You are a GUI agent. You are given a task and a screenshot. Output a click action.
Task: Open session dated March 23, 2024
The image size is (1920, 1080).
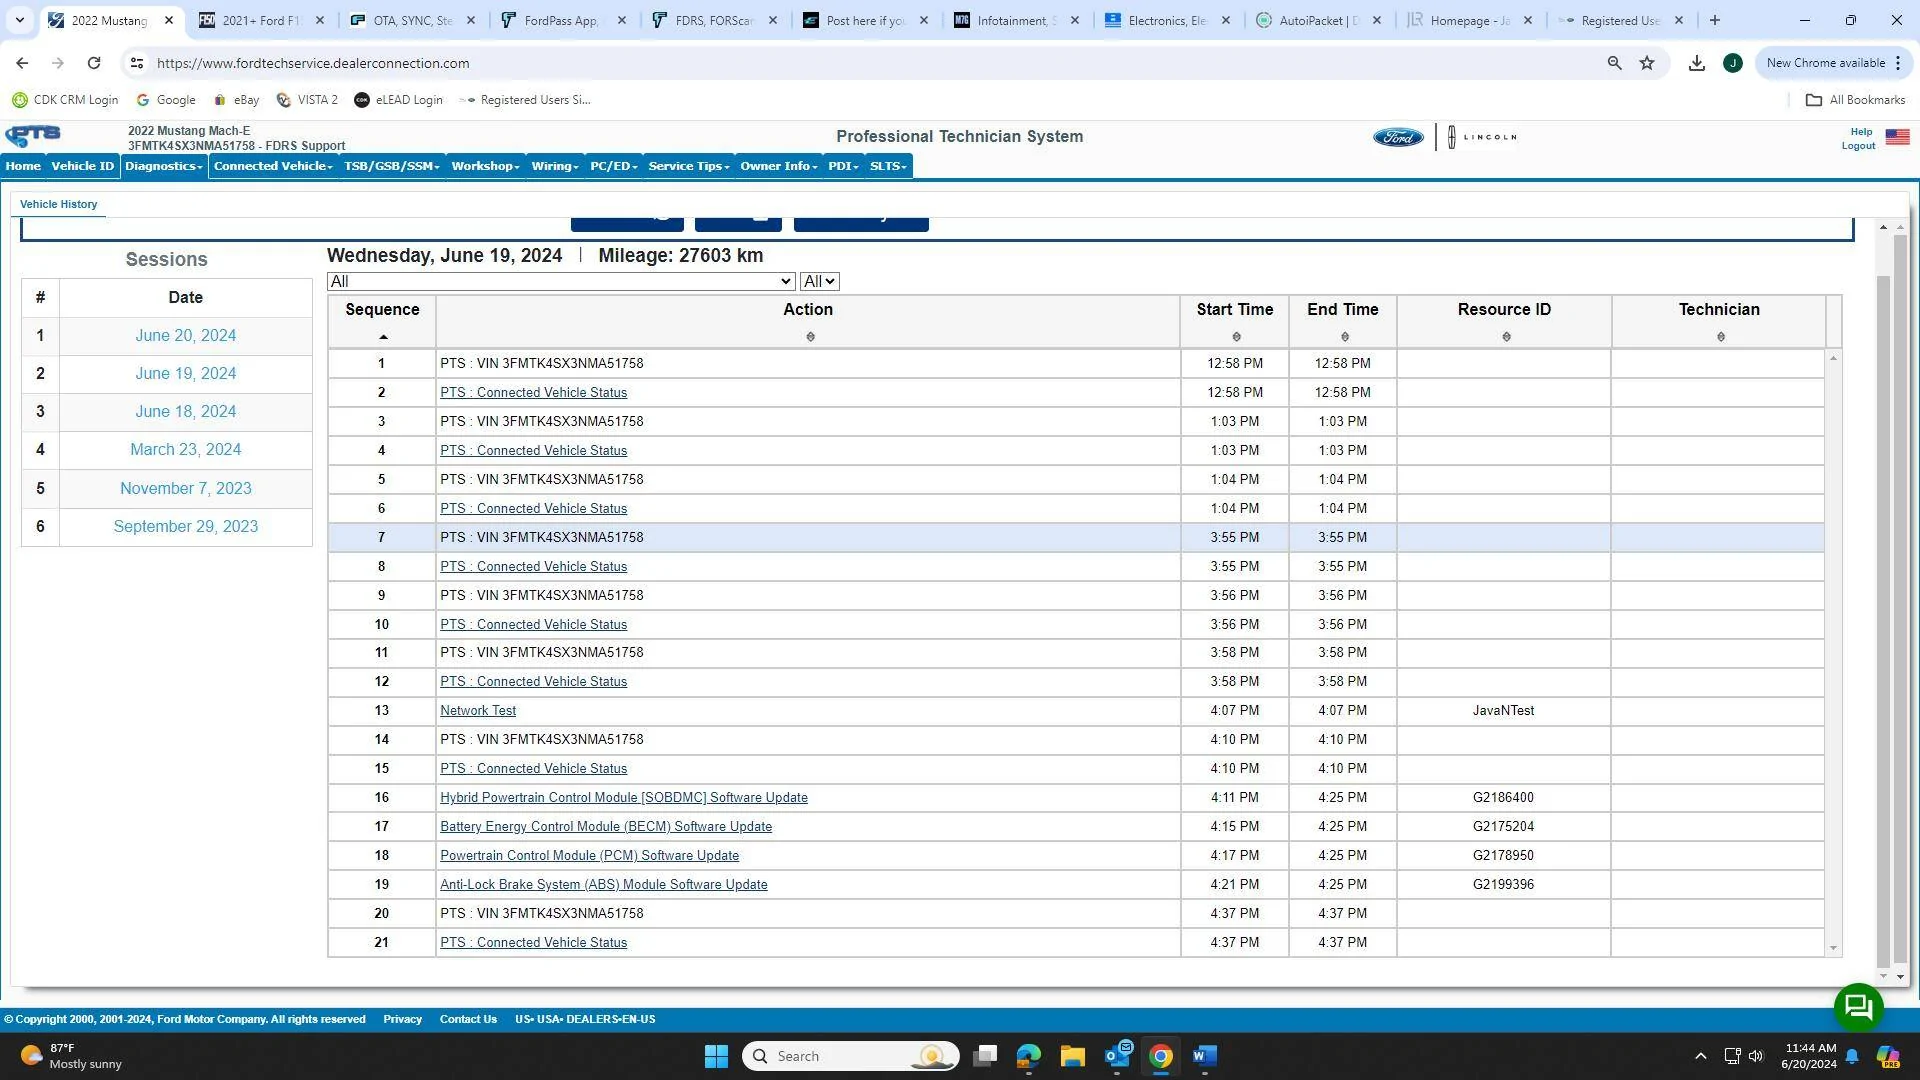tap(186, 450)
